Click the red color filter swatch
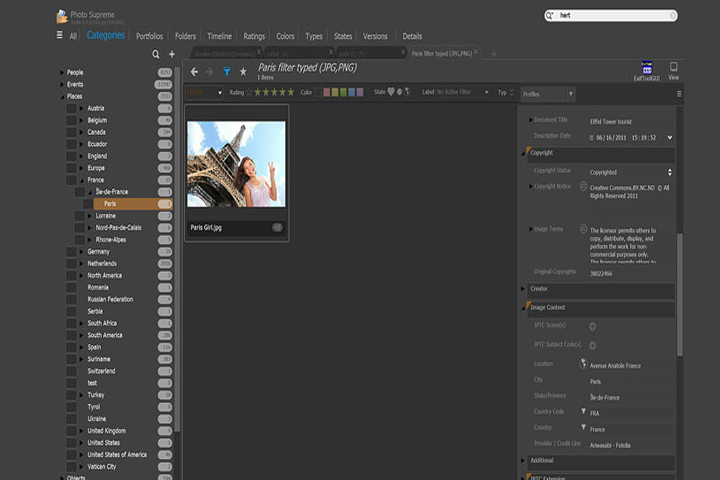The width and height of the screenshot is (720, 480). [x=326, y=92]
